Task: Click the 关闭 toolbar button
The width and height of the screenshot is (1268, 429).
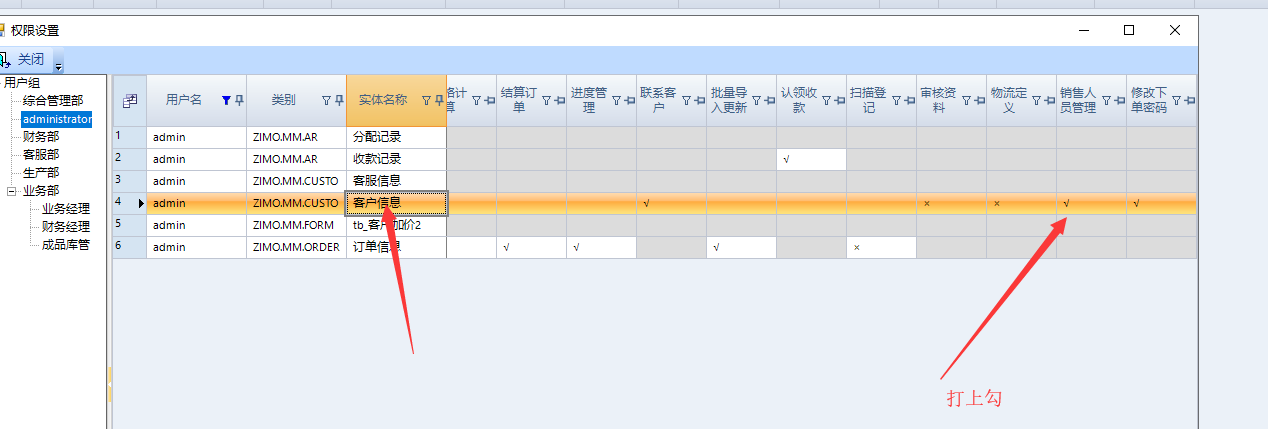Action: click(x=23, y=59)
